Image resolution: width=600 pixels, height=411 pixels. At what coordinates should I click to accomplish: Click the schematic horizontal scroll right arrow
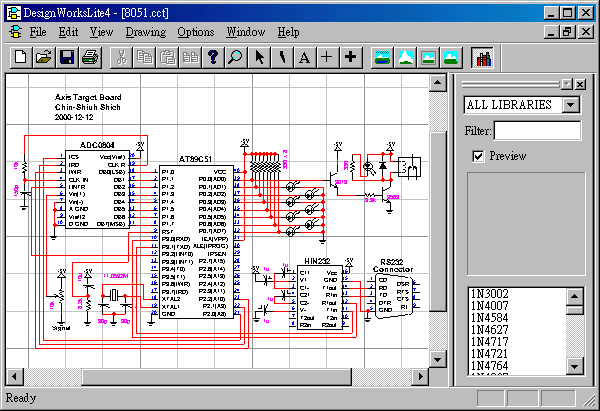tap(421, 377)
